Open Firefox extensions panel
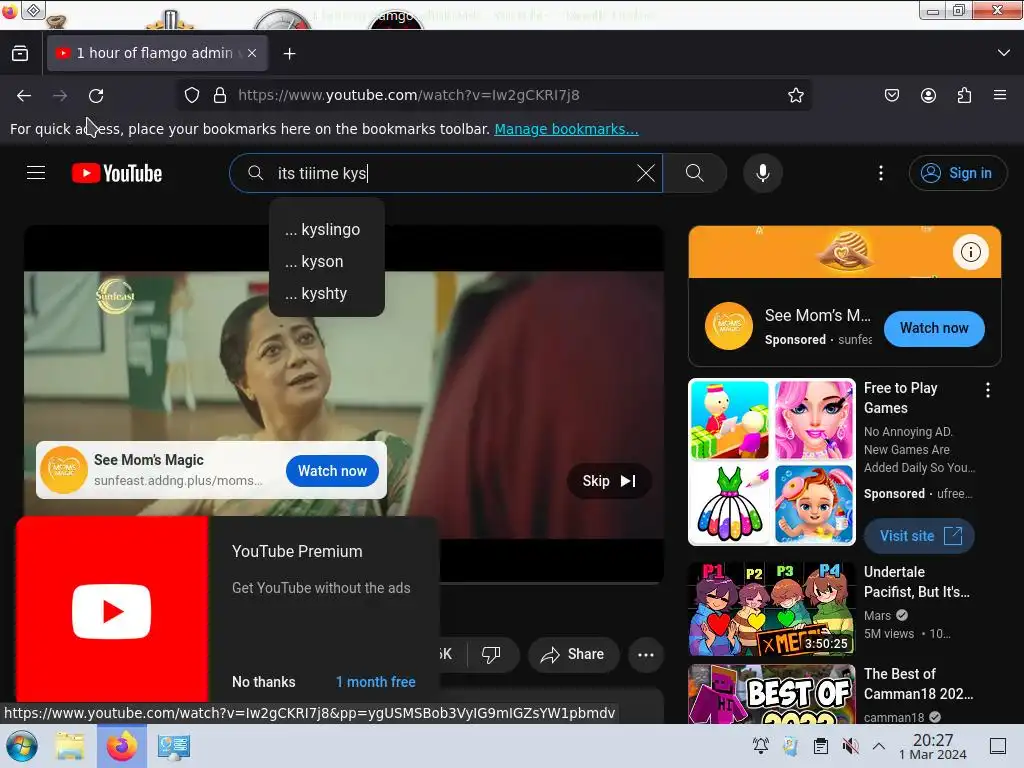This screenshot has height=768, width=1024. pyautogui.click(x=964, y=95)
